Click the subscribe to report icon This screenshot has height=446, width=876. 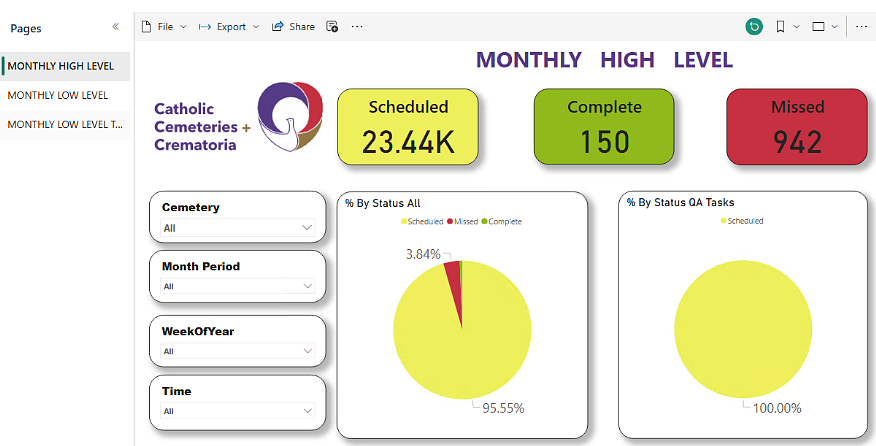[333, 27]
